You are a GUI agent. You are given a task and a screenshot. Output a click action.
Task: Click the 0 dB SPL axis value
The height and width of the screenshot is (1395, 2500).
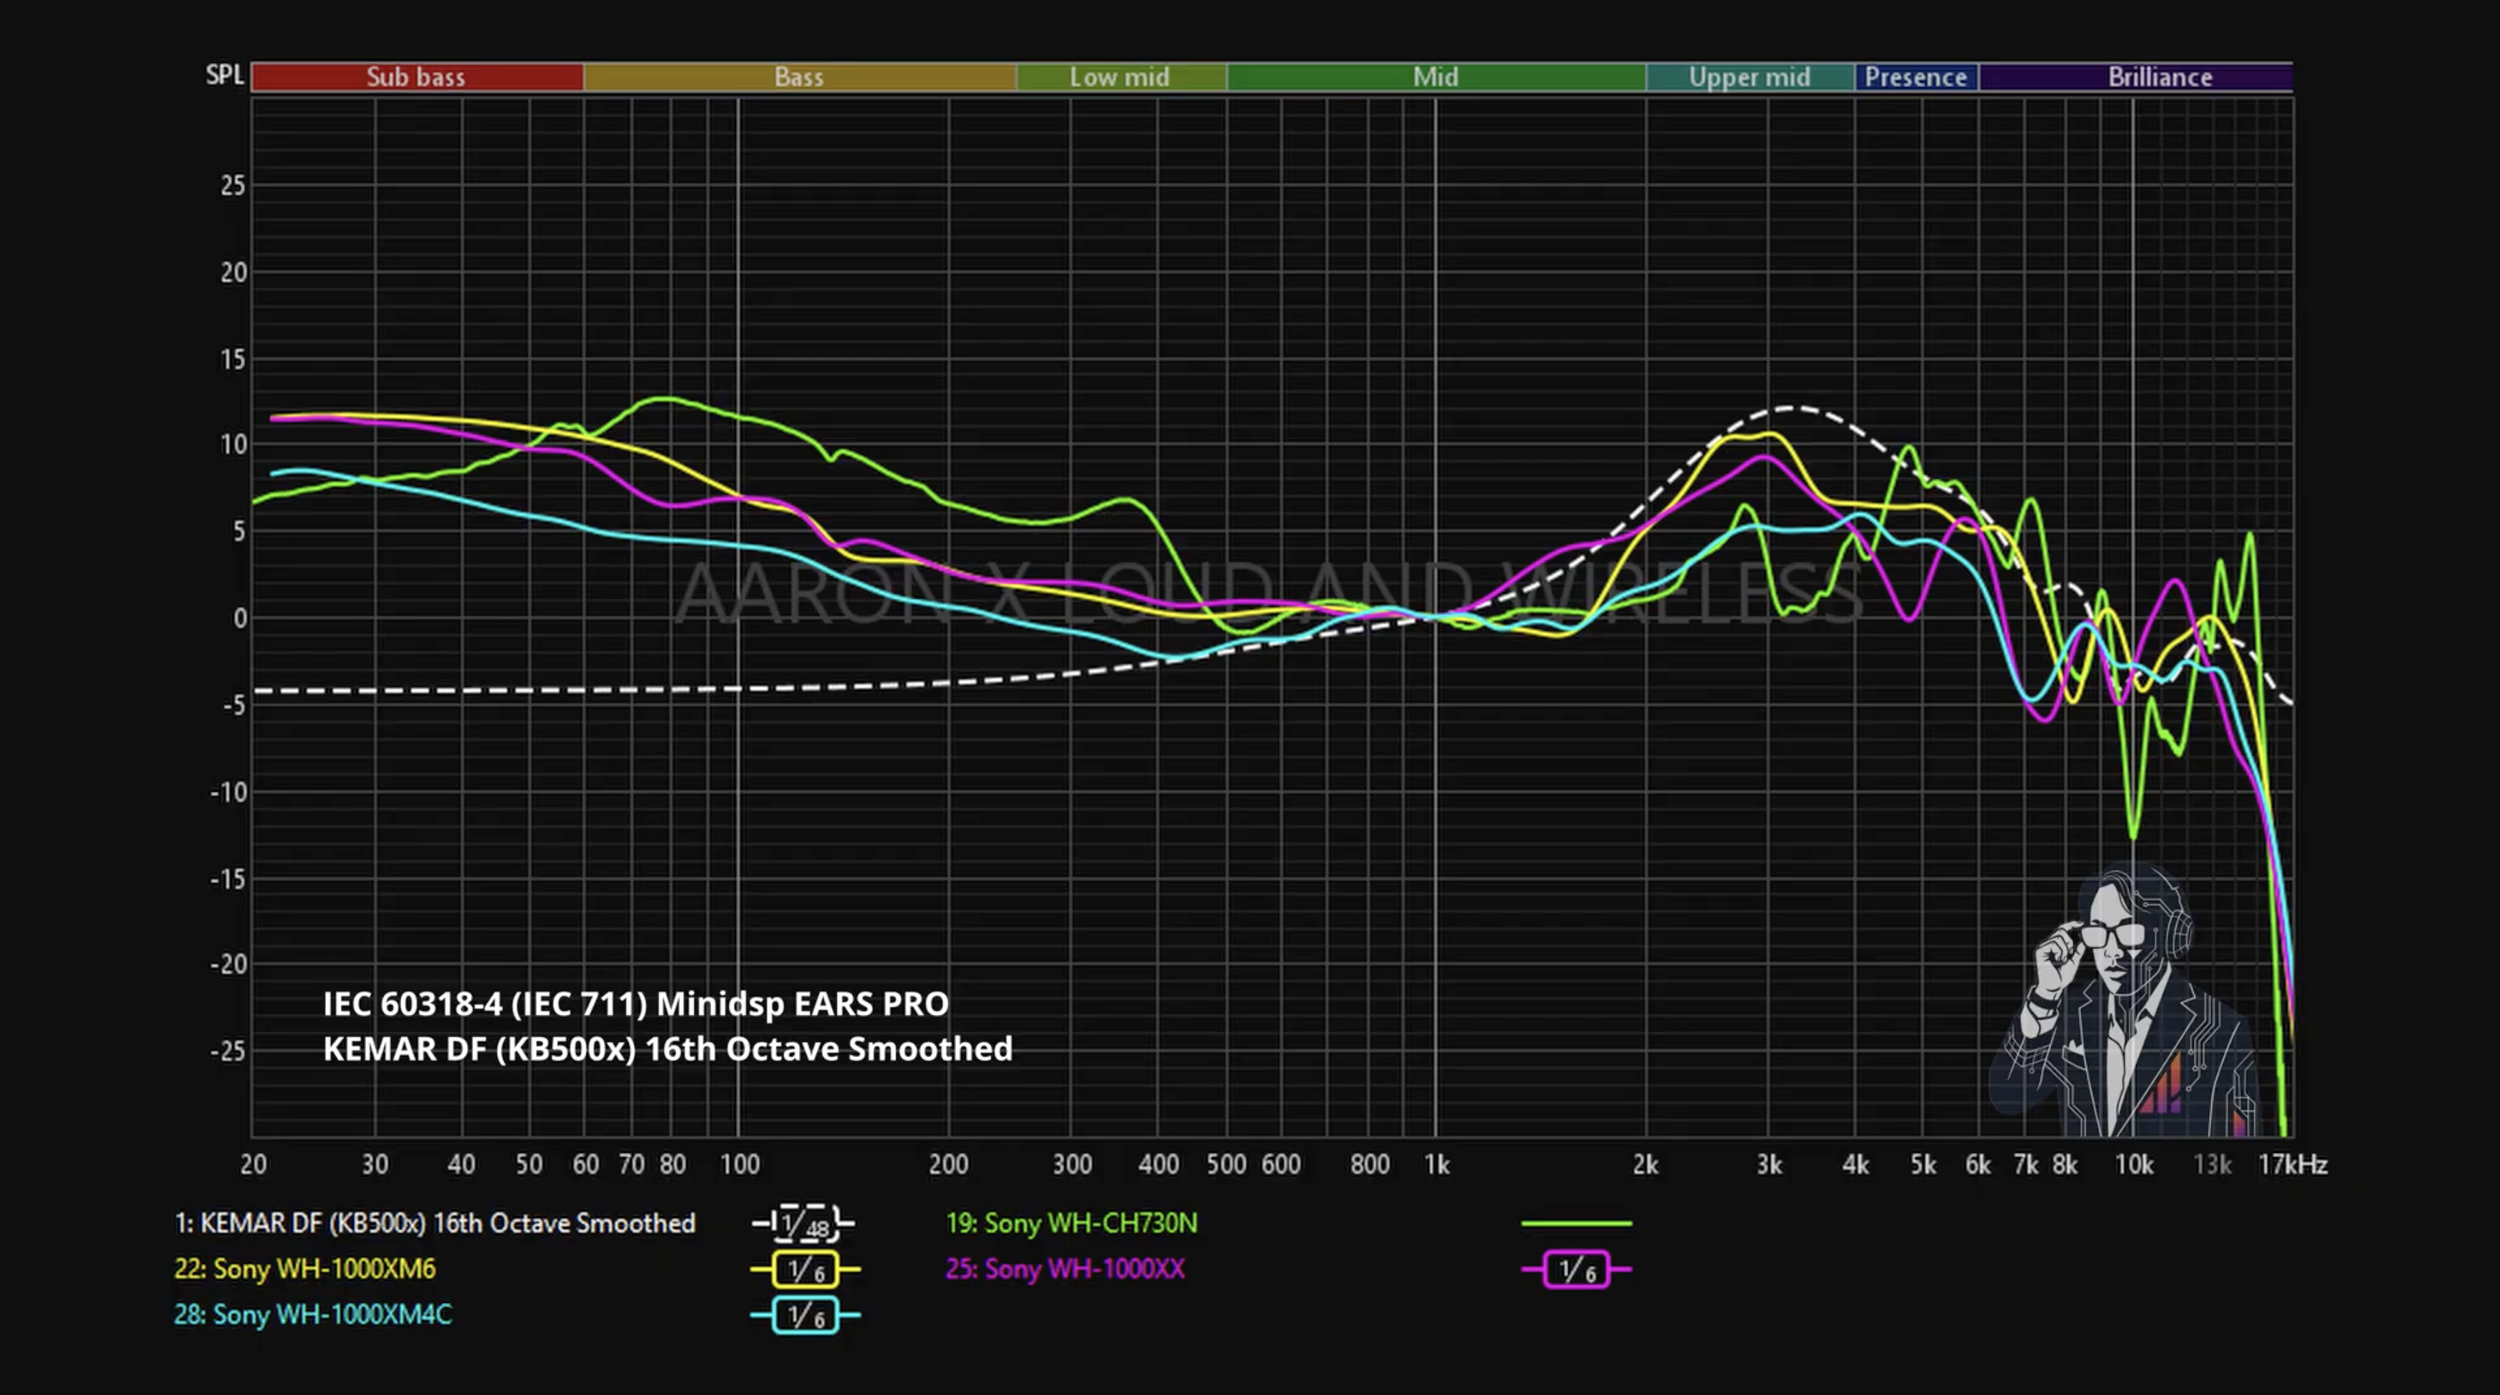coord(240,618)
